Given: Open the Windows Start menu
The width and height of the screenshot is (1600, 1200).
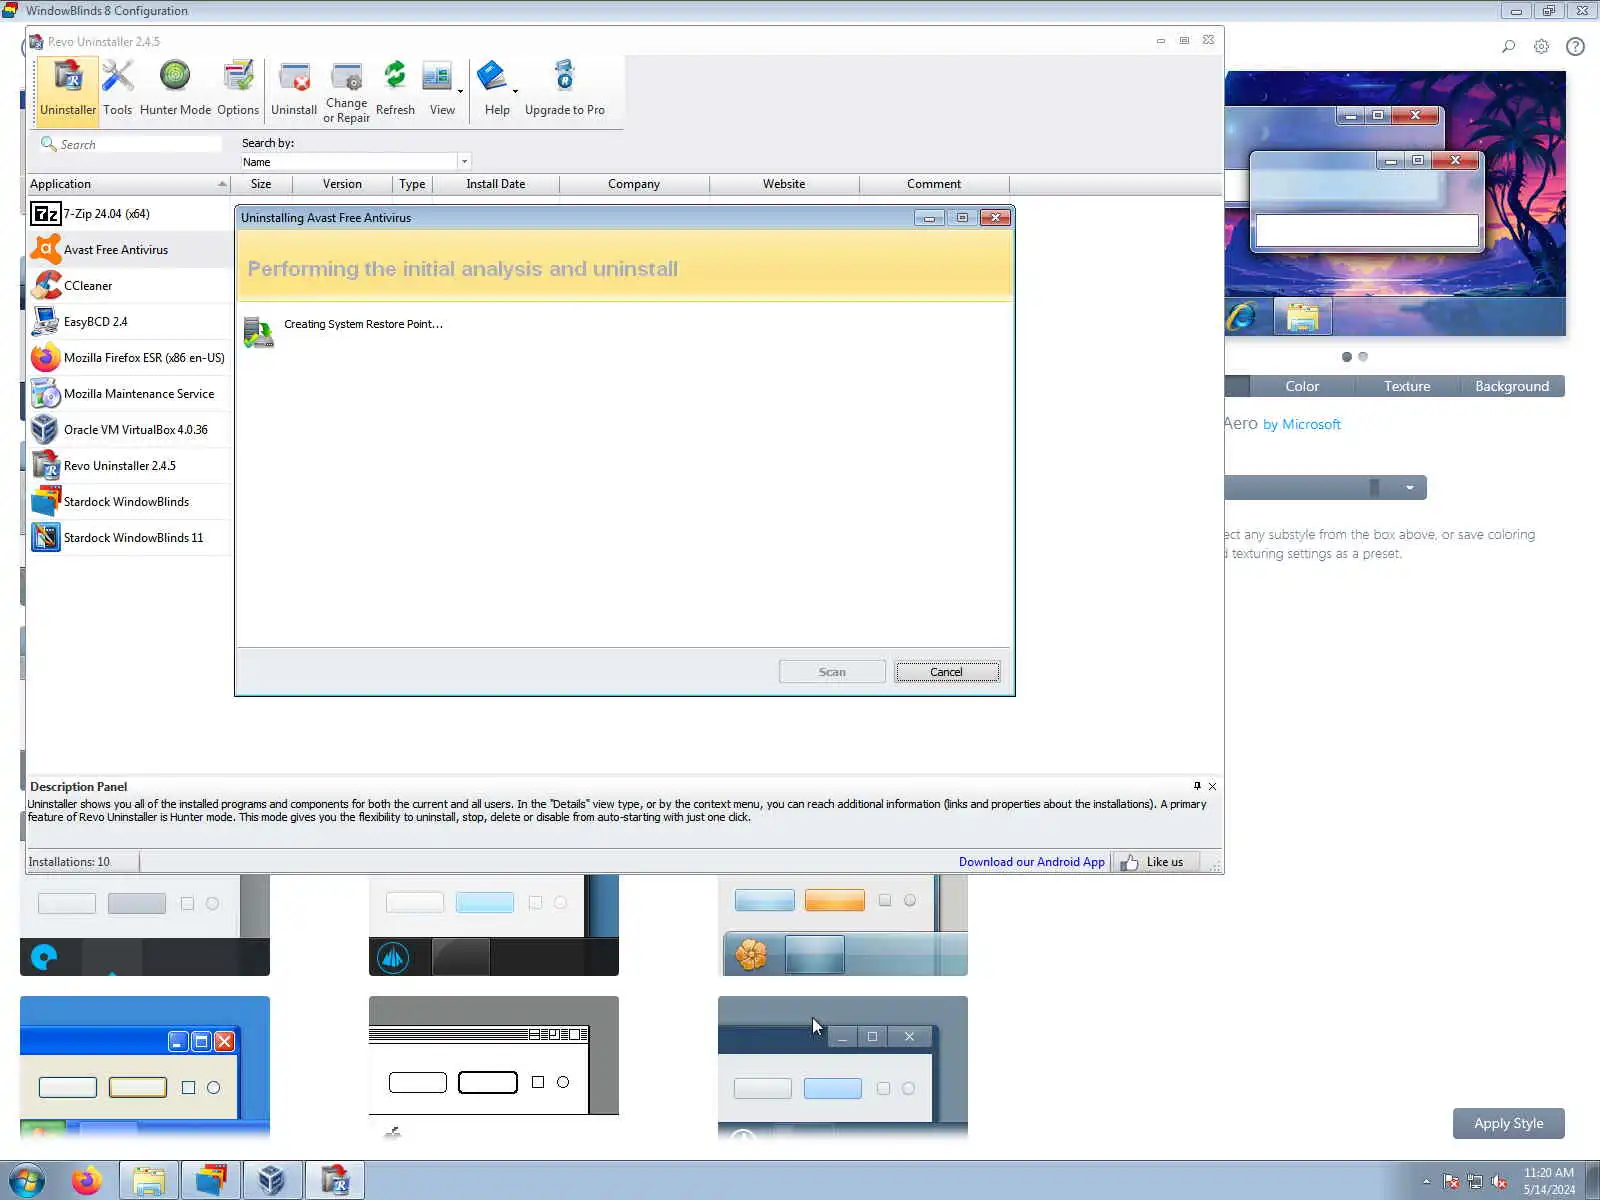Looking at the screenshot, I should [26, 1181].
